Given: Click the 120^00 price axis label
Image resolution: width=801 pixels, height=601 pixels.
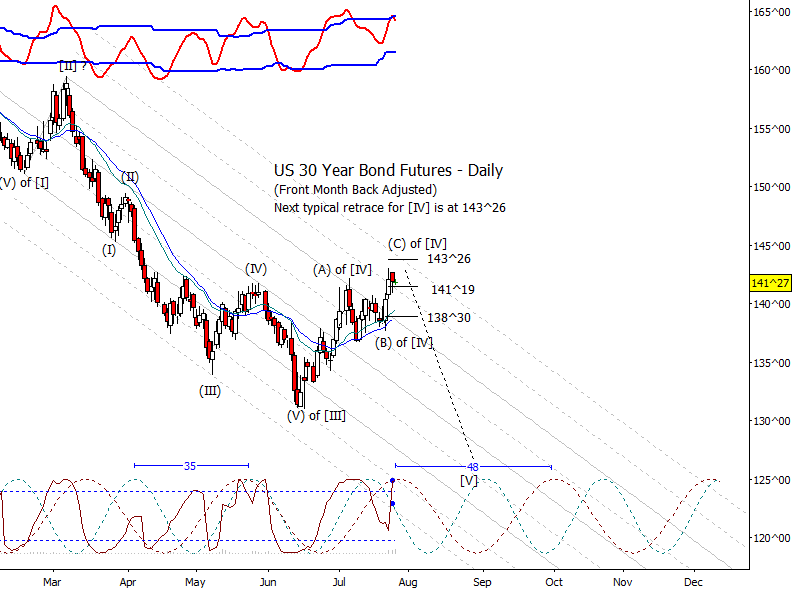Looking at the screenshot, I should coord(772,538).
